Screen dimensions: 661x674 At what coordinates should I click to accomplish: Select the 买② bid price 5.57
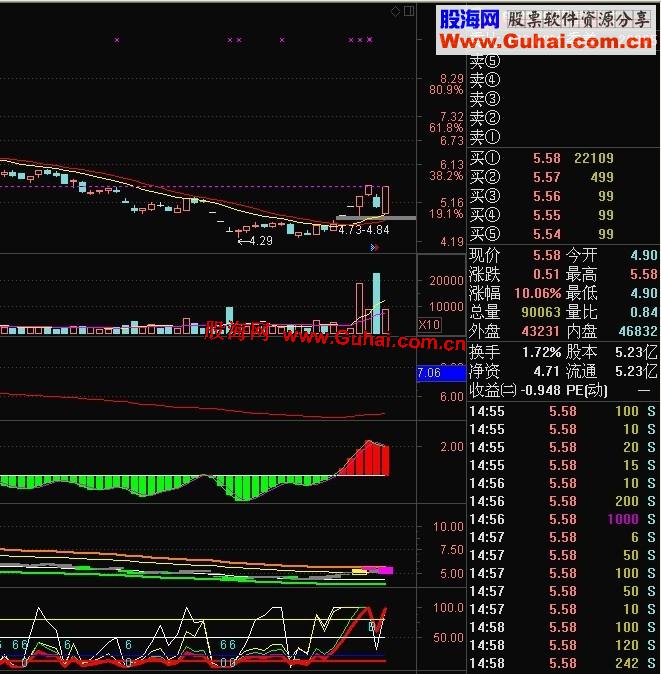tap(547, 177)
